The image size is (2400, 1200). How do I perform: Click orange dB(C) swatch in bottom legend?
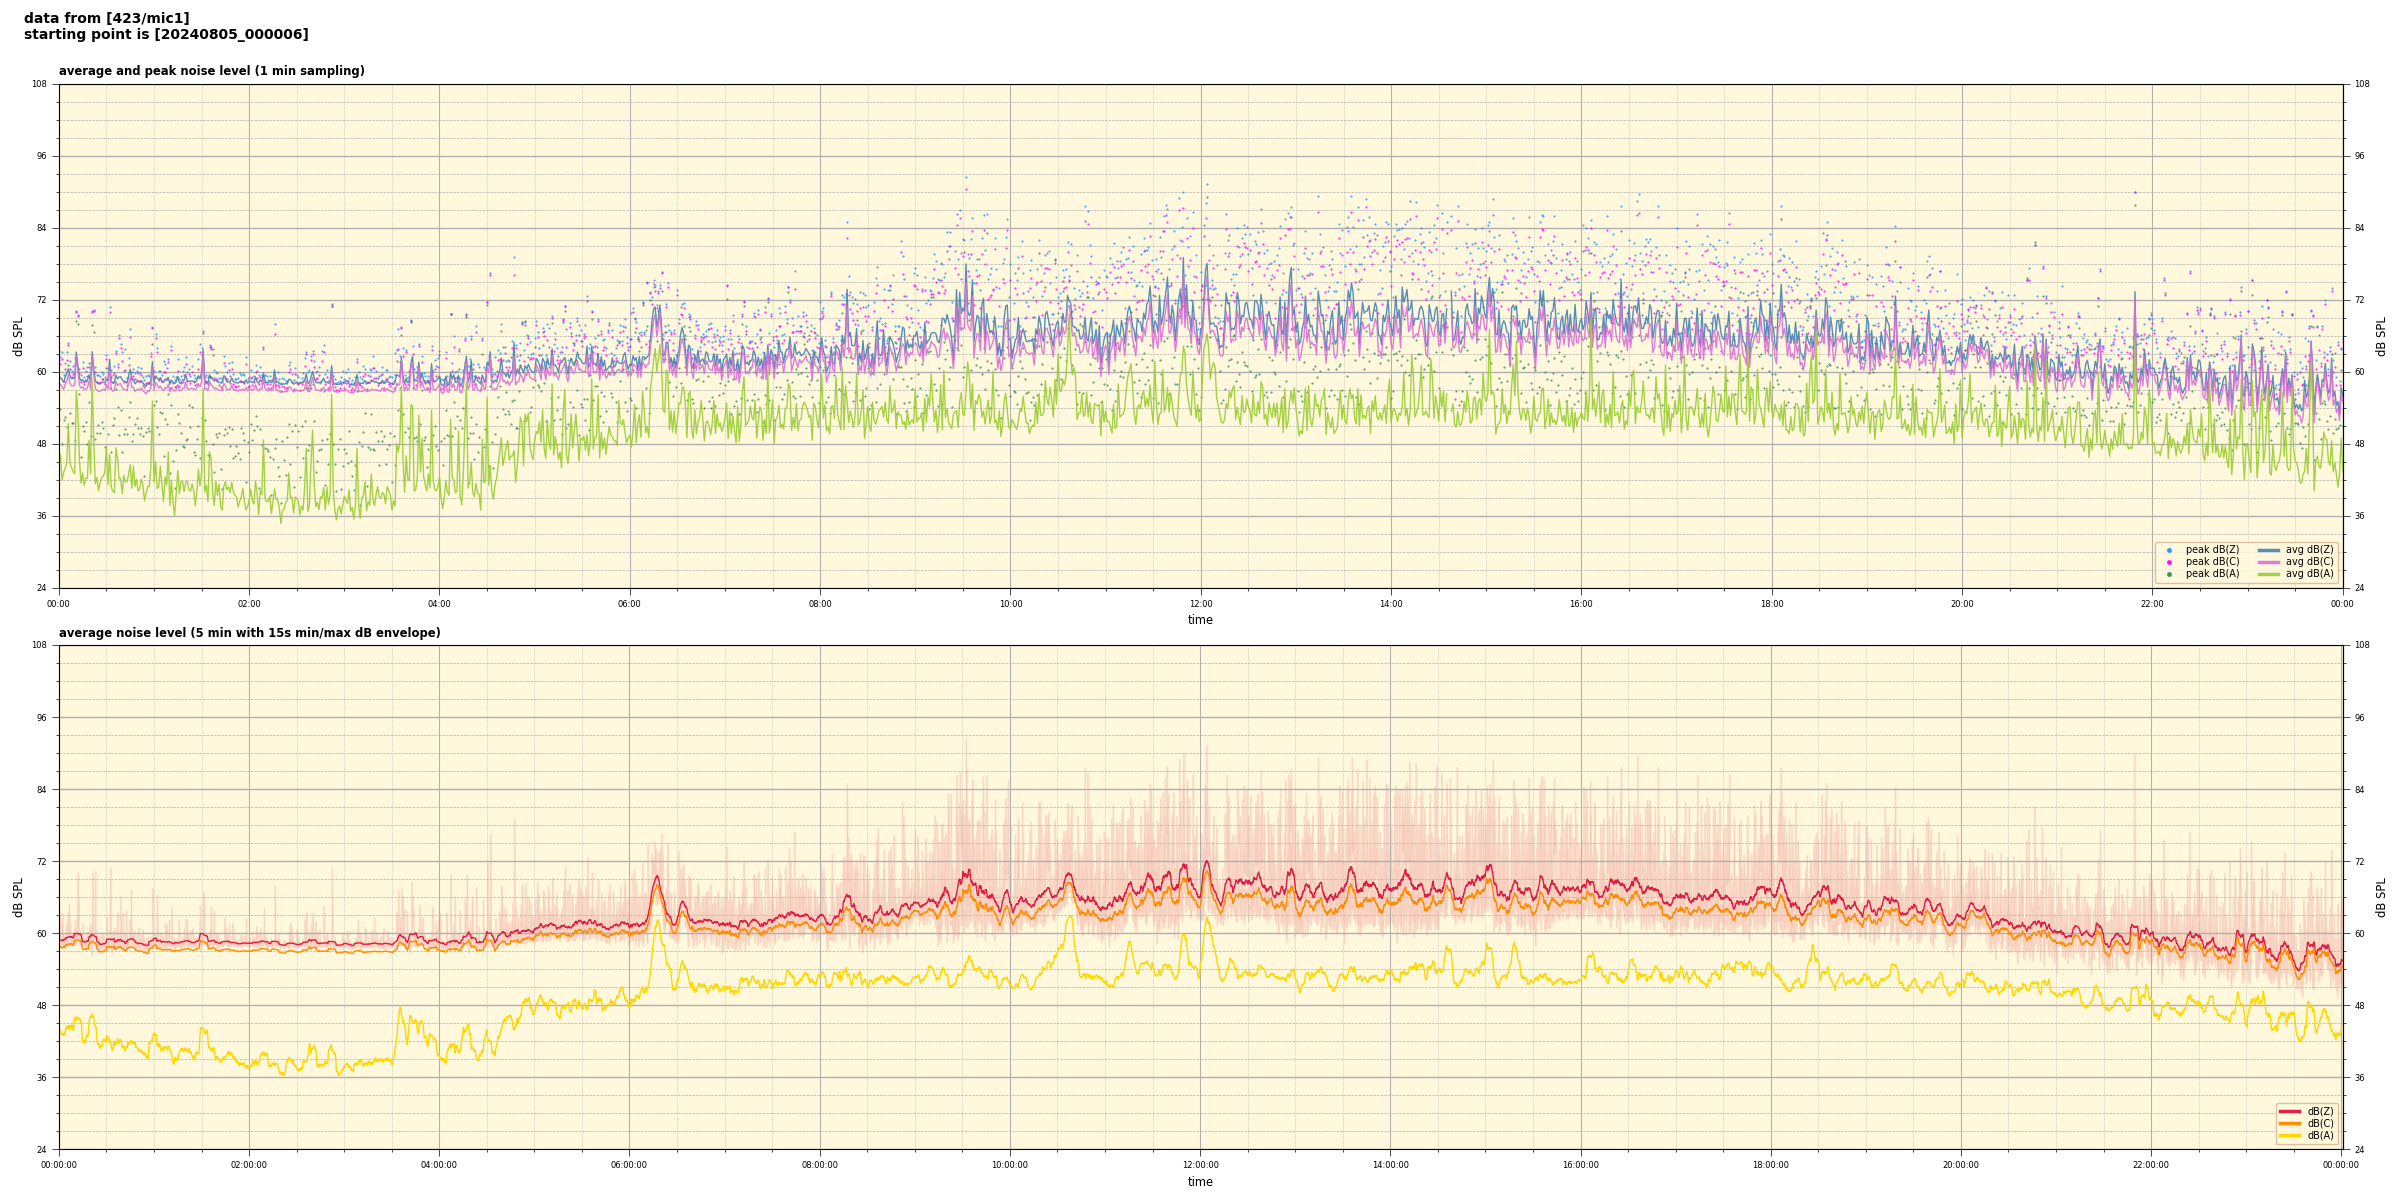(x=2289, y=1123)
